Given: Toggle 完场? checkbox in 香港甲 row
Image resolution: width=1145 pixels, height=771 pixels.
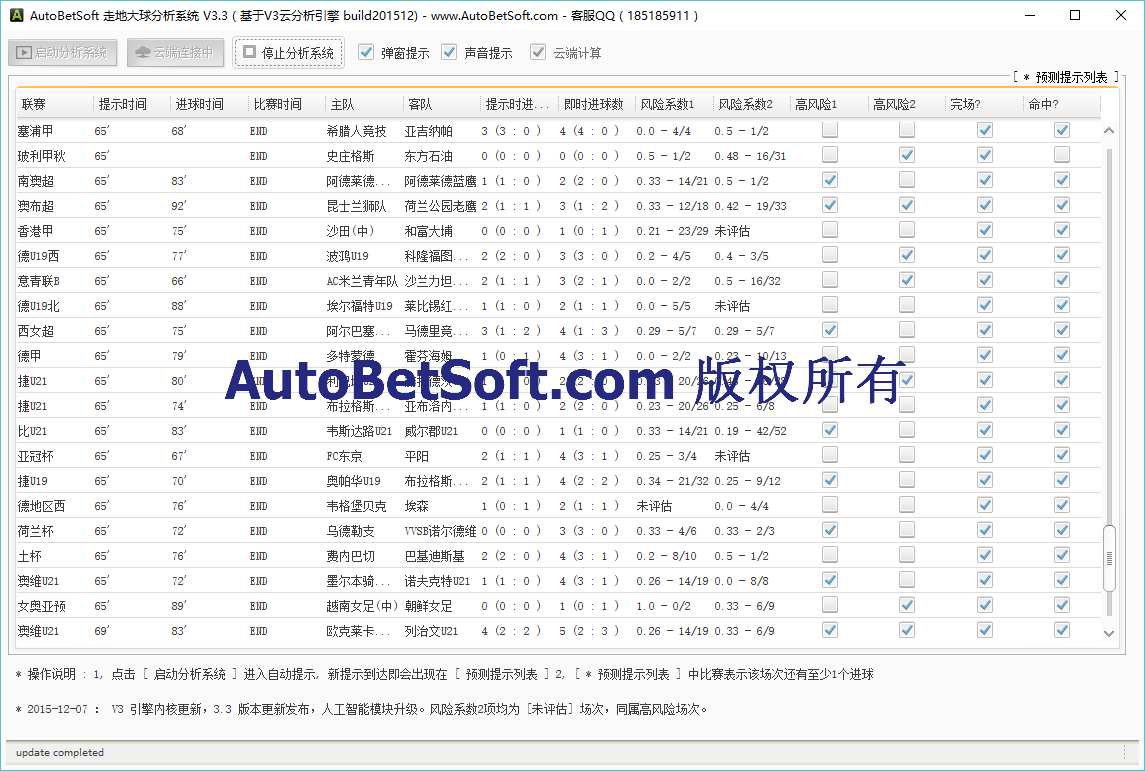Looking at the screenshot, I should coord(984,230).
